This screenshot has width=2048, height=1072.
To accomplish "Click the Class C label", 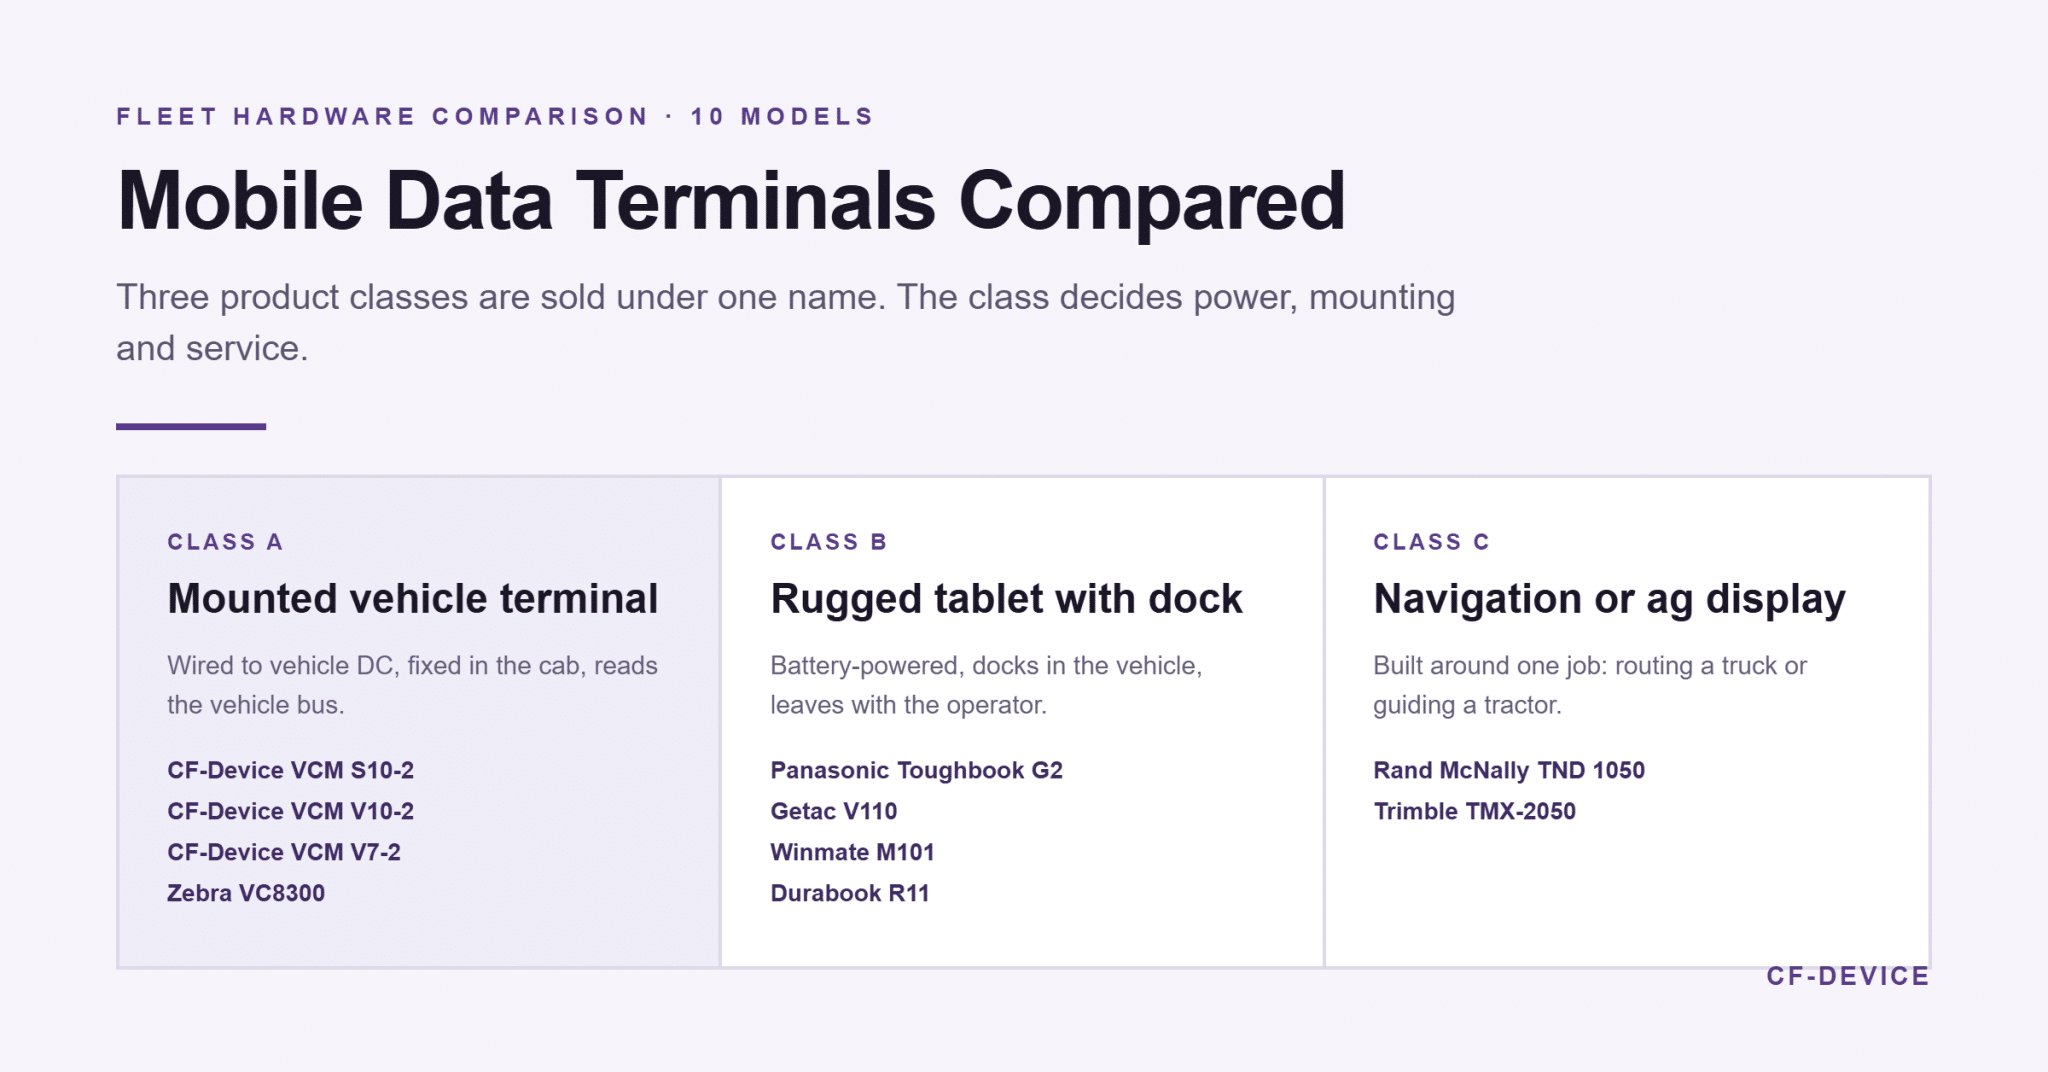I will click(x=1432, y=542).
